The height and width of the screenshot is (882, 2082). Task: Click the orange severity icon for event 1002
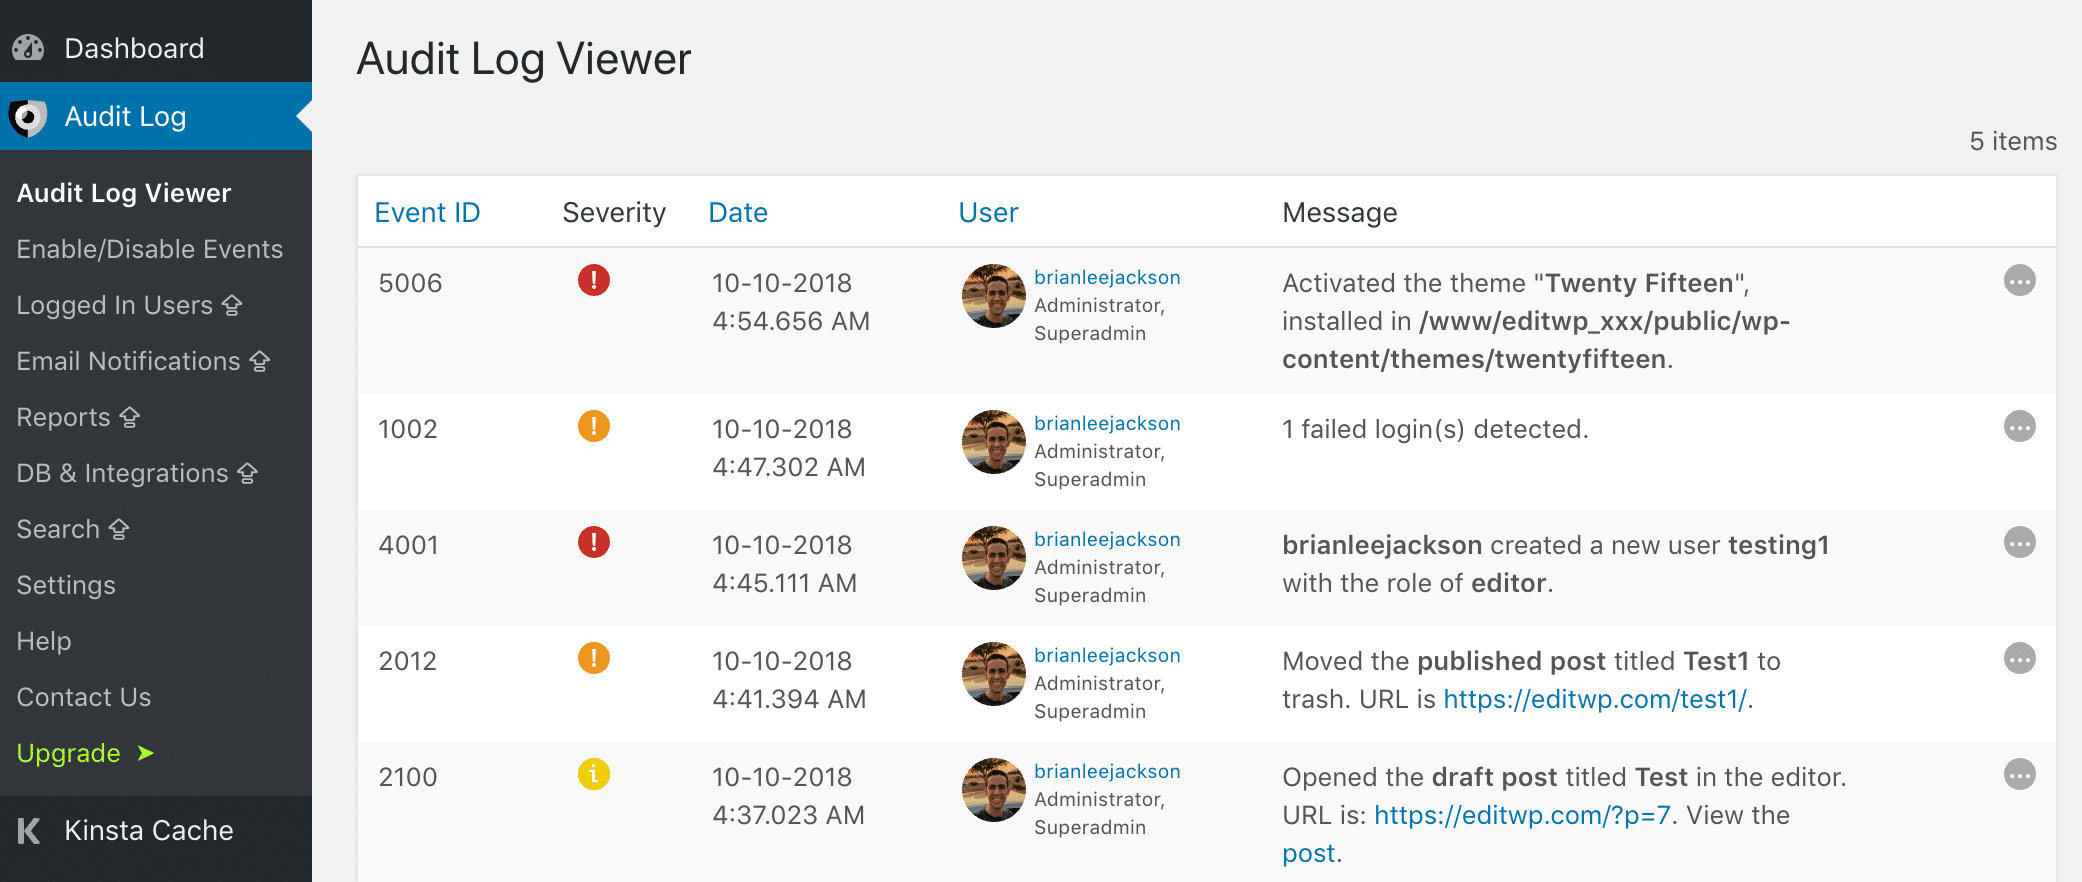(x=594, y=427)
